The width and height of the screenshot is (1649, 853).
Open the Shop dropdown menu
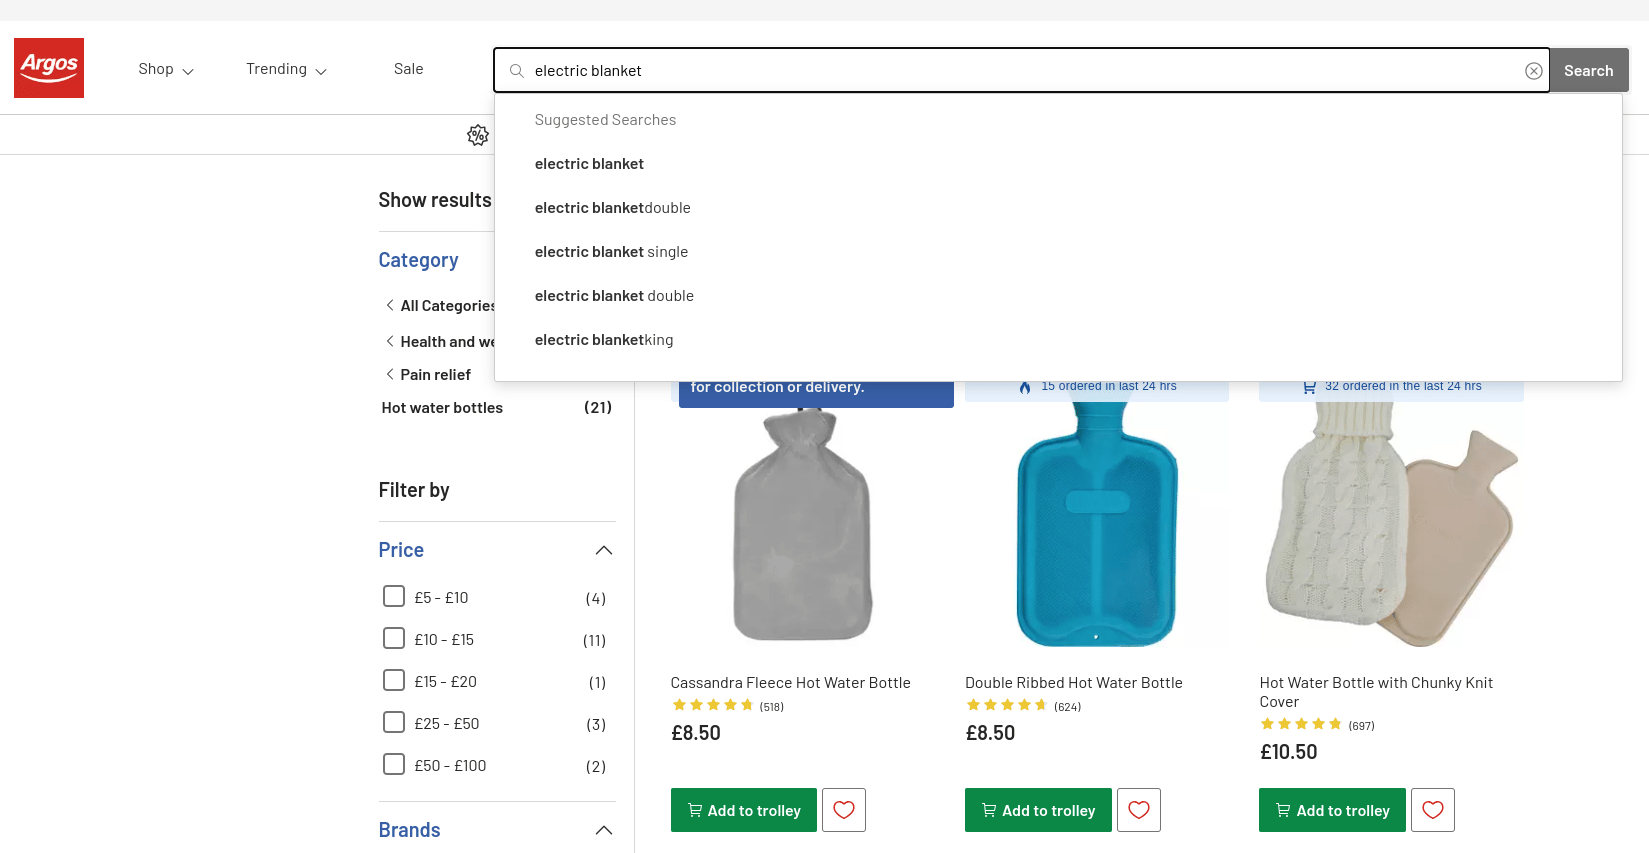(166, 69)
